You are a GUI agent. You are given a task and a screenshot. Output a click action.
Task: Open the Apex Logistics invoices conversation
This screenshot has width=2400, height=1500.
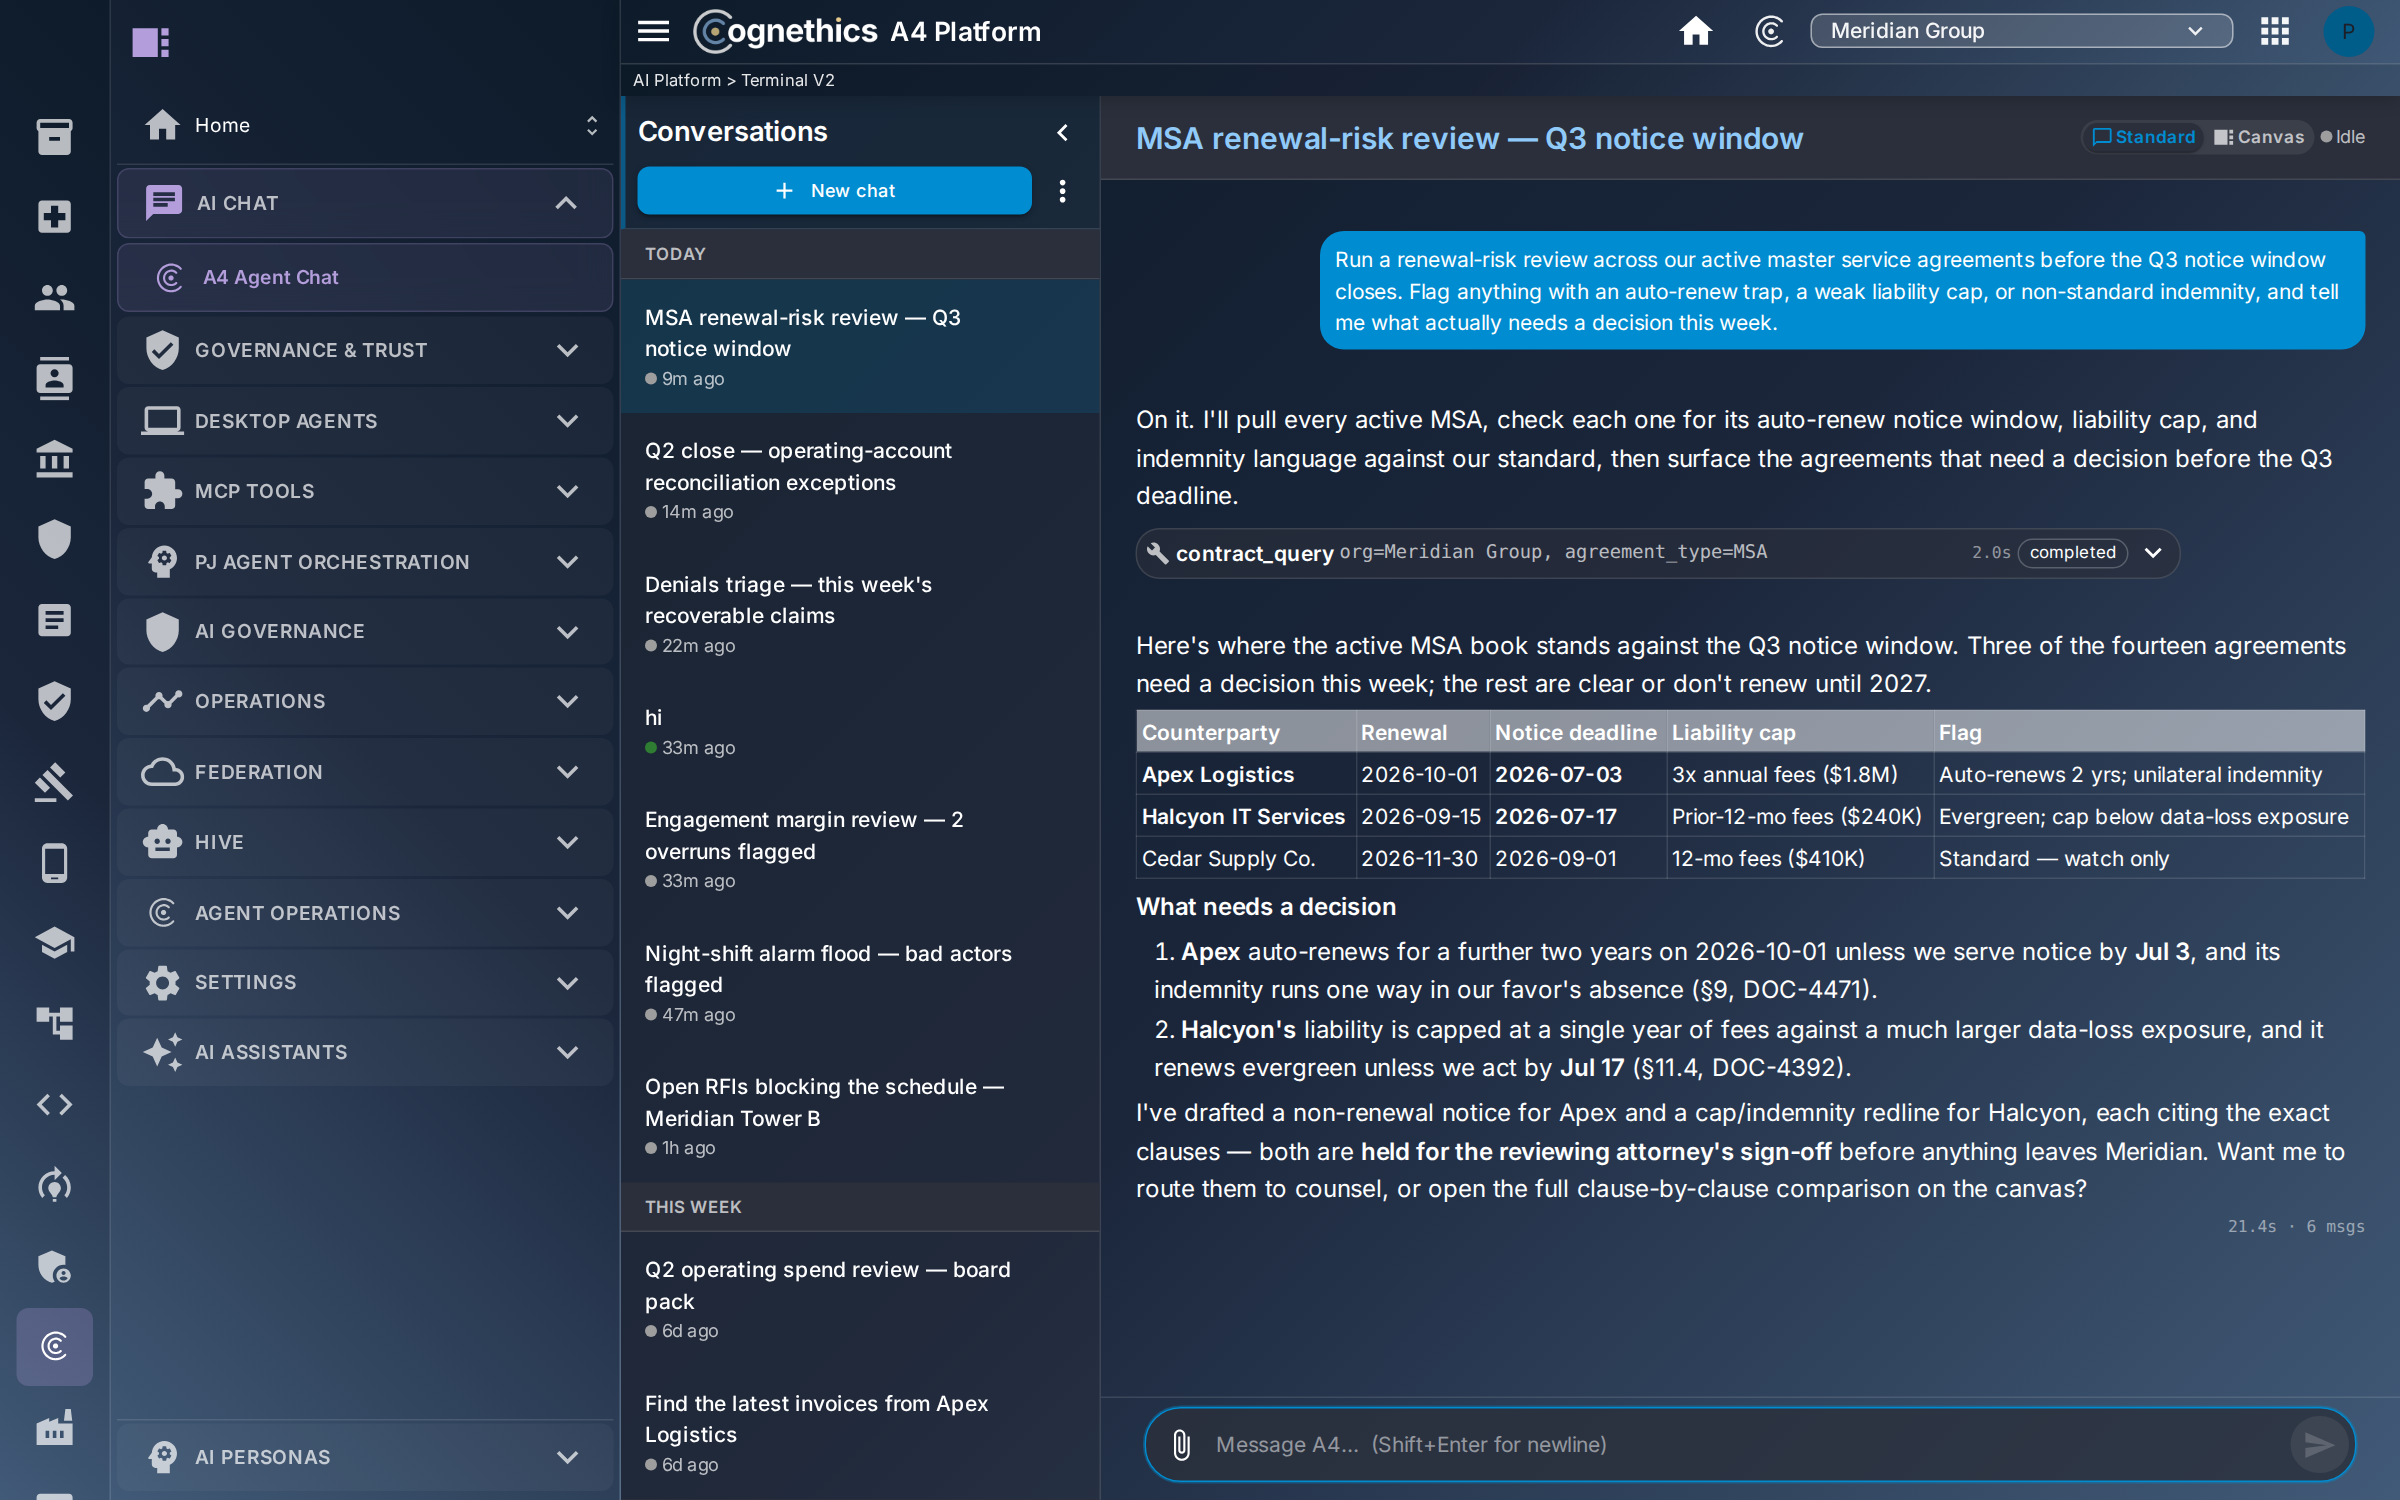point(860,1433)
